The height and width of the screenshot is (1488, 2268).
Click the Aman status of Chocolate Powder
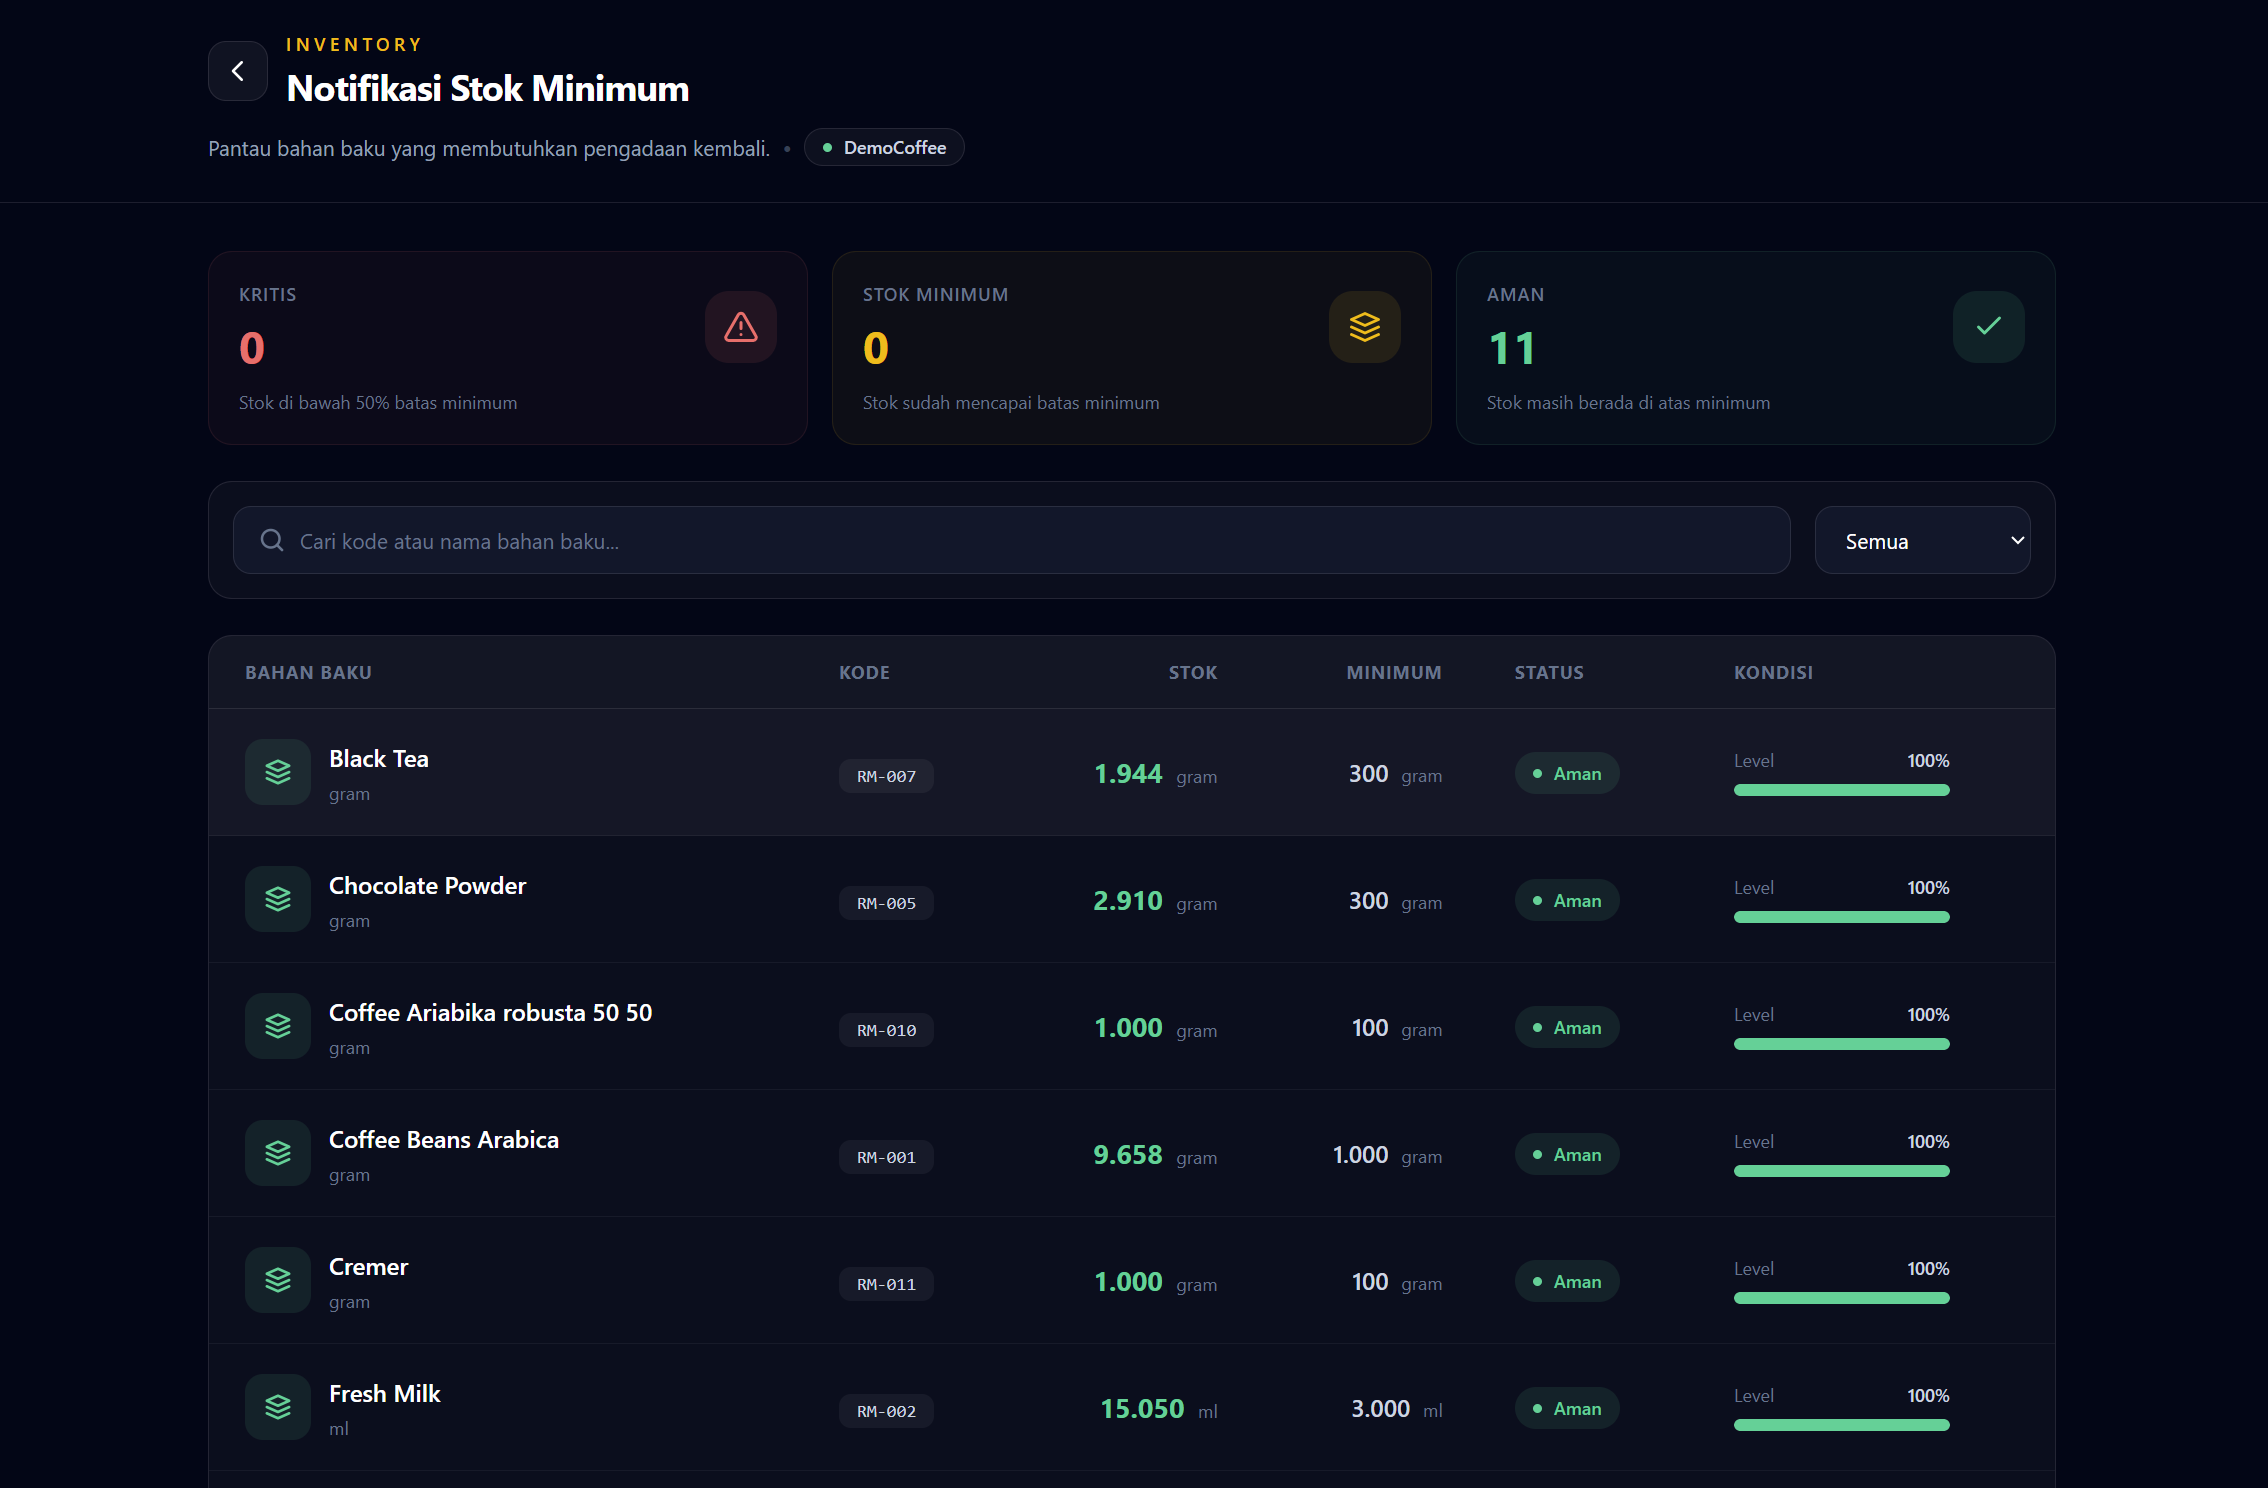[x=1567, y=900]
